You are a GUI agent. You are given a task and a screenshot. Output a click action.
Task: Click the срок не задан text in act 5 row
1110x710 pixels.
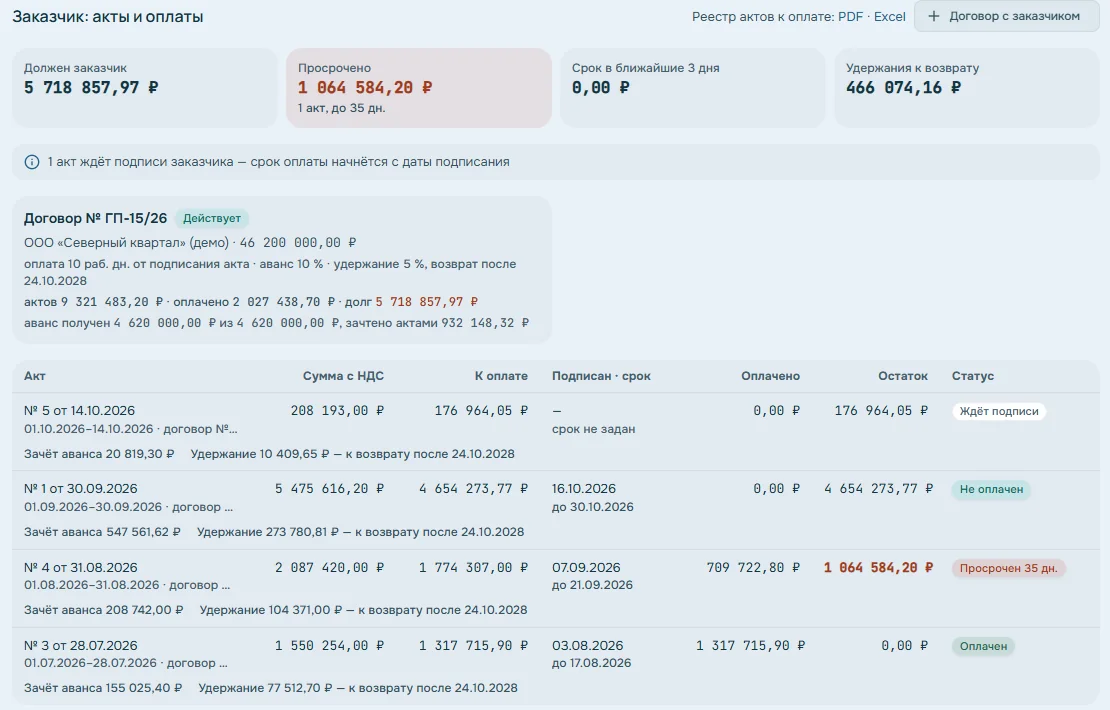pos(593,429)
